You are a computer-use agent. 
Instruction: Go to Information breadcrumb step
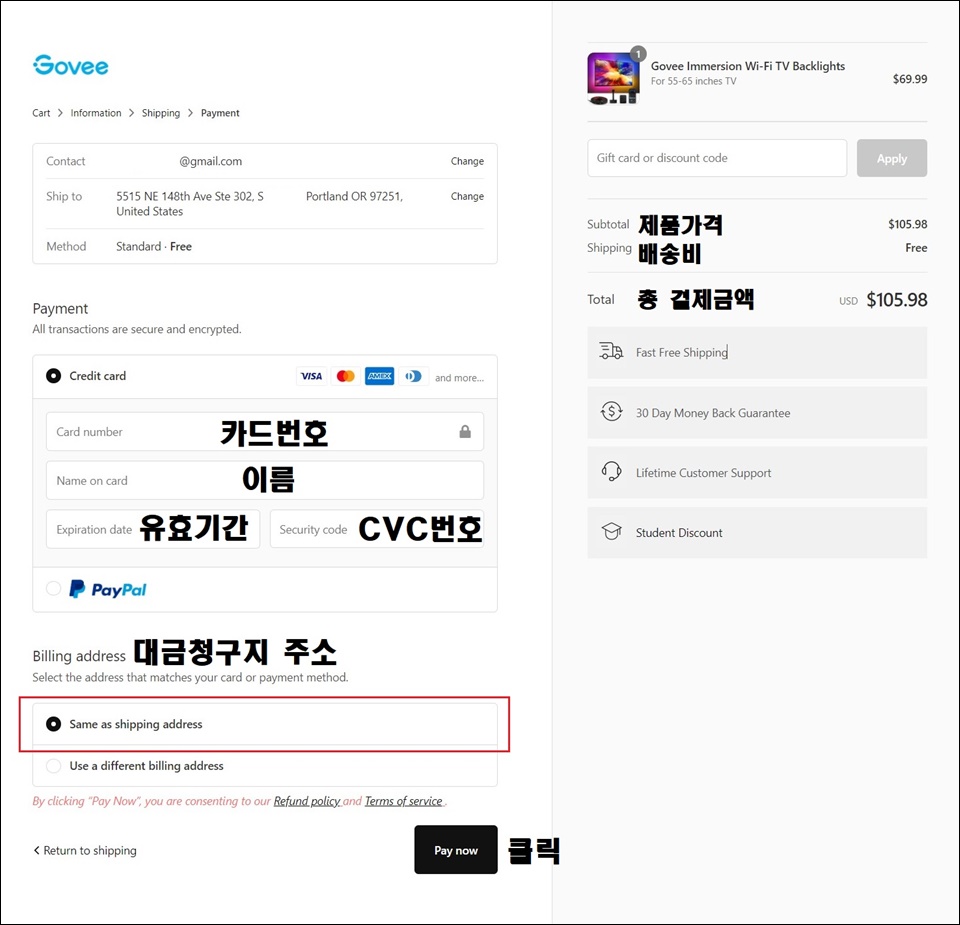pos(96,113)
